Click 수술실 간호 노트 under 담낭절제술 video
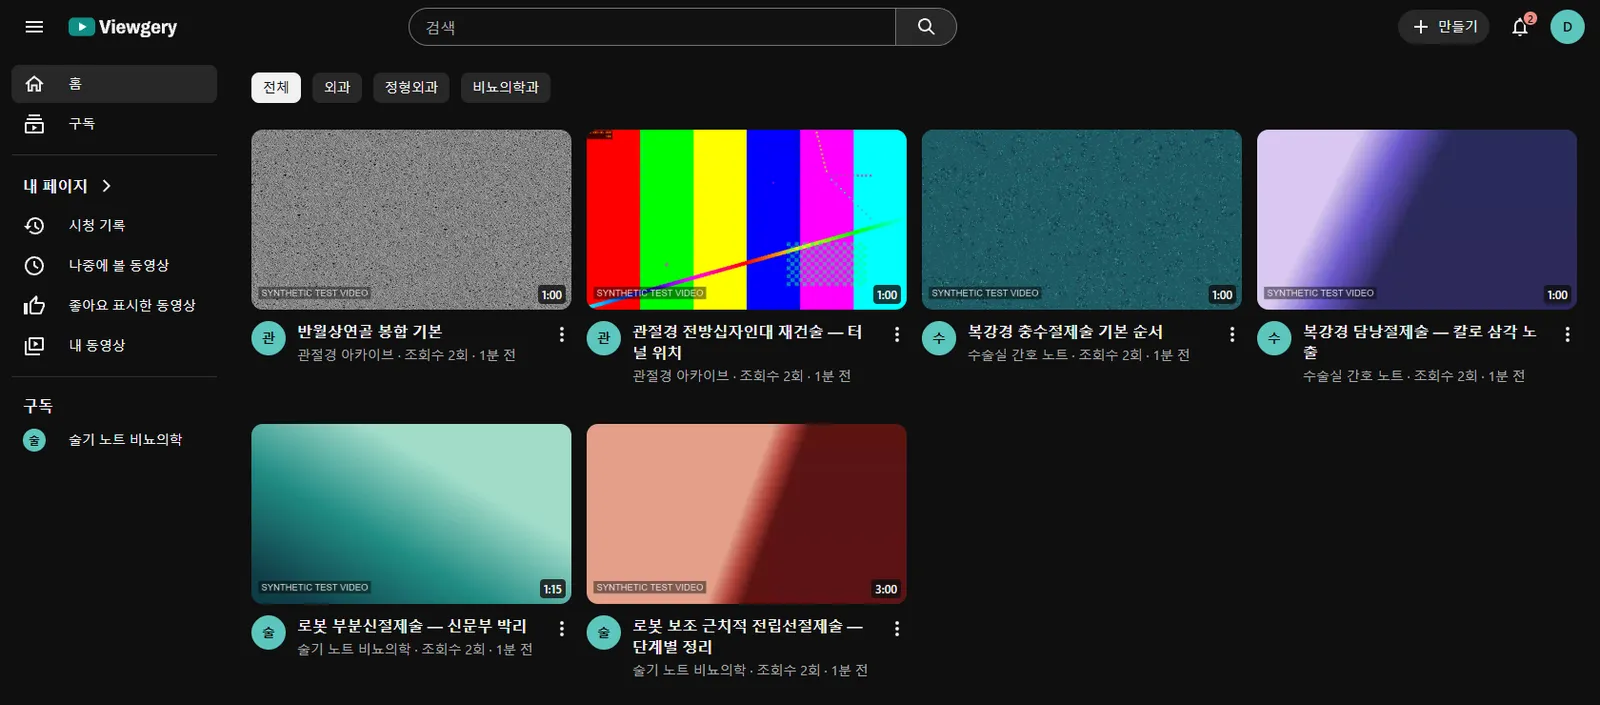This screenshot has width=1600, height=705. (1352, 376)
